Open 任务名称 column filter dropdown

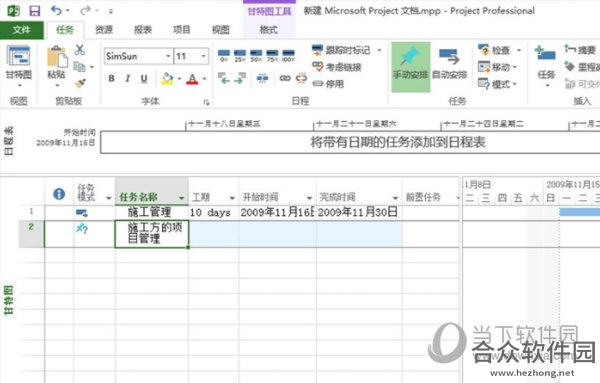point(181,198)
